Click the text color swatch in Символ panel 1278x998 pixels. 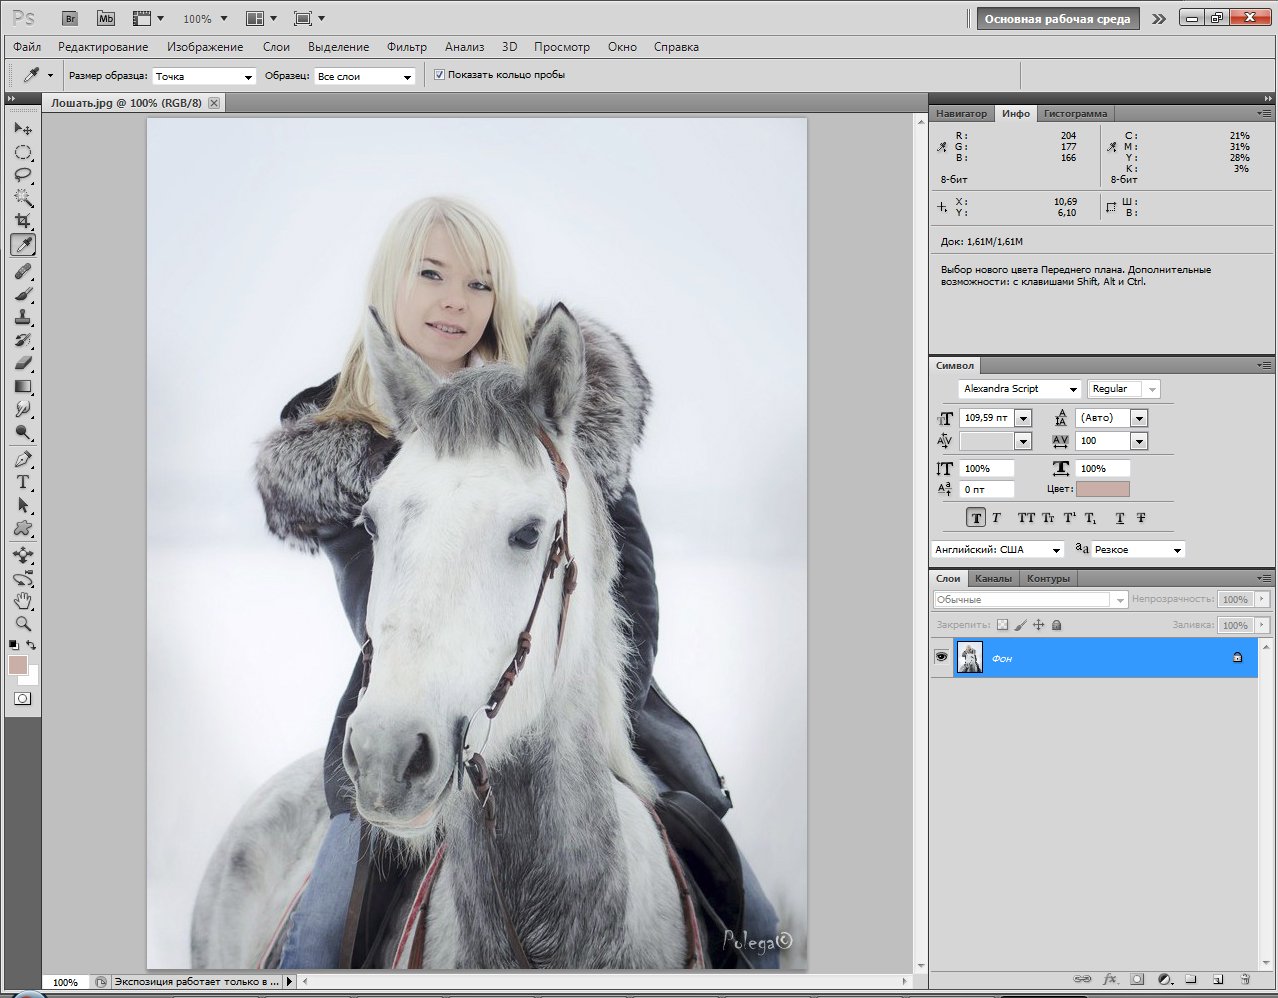coord(1102,489)
